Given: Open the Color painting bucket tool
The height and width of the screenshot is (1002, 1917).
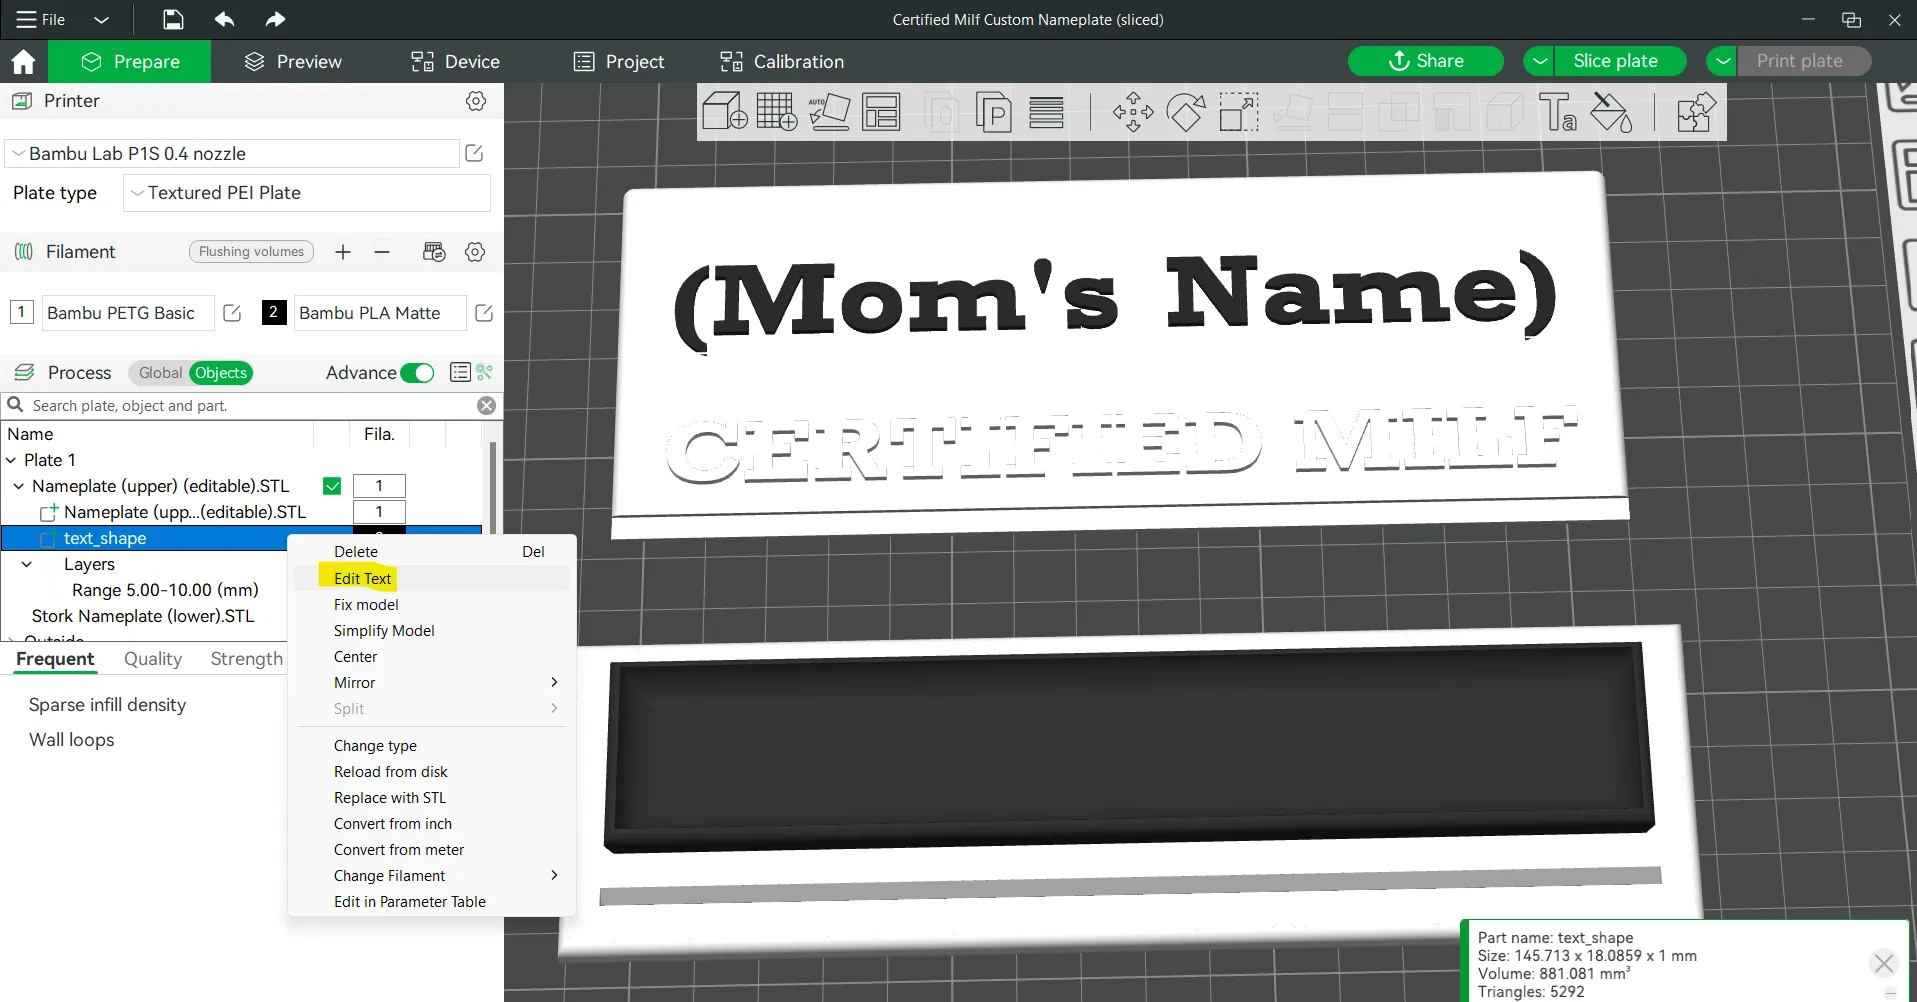Looking at the screenshot, I should click(1611, 112).
